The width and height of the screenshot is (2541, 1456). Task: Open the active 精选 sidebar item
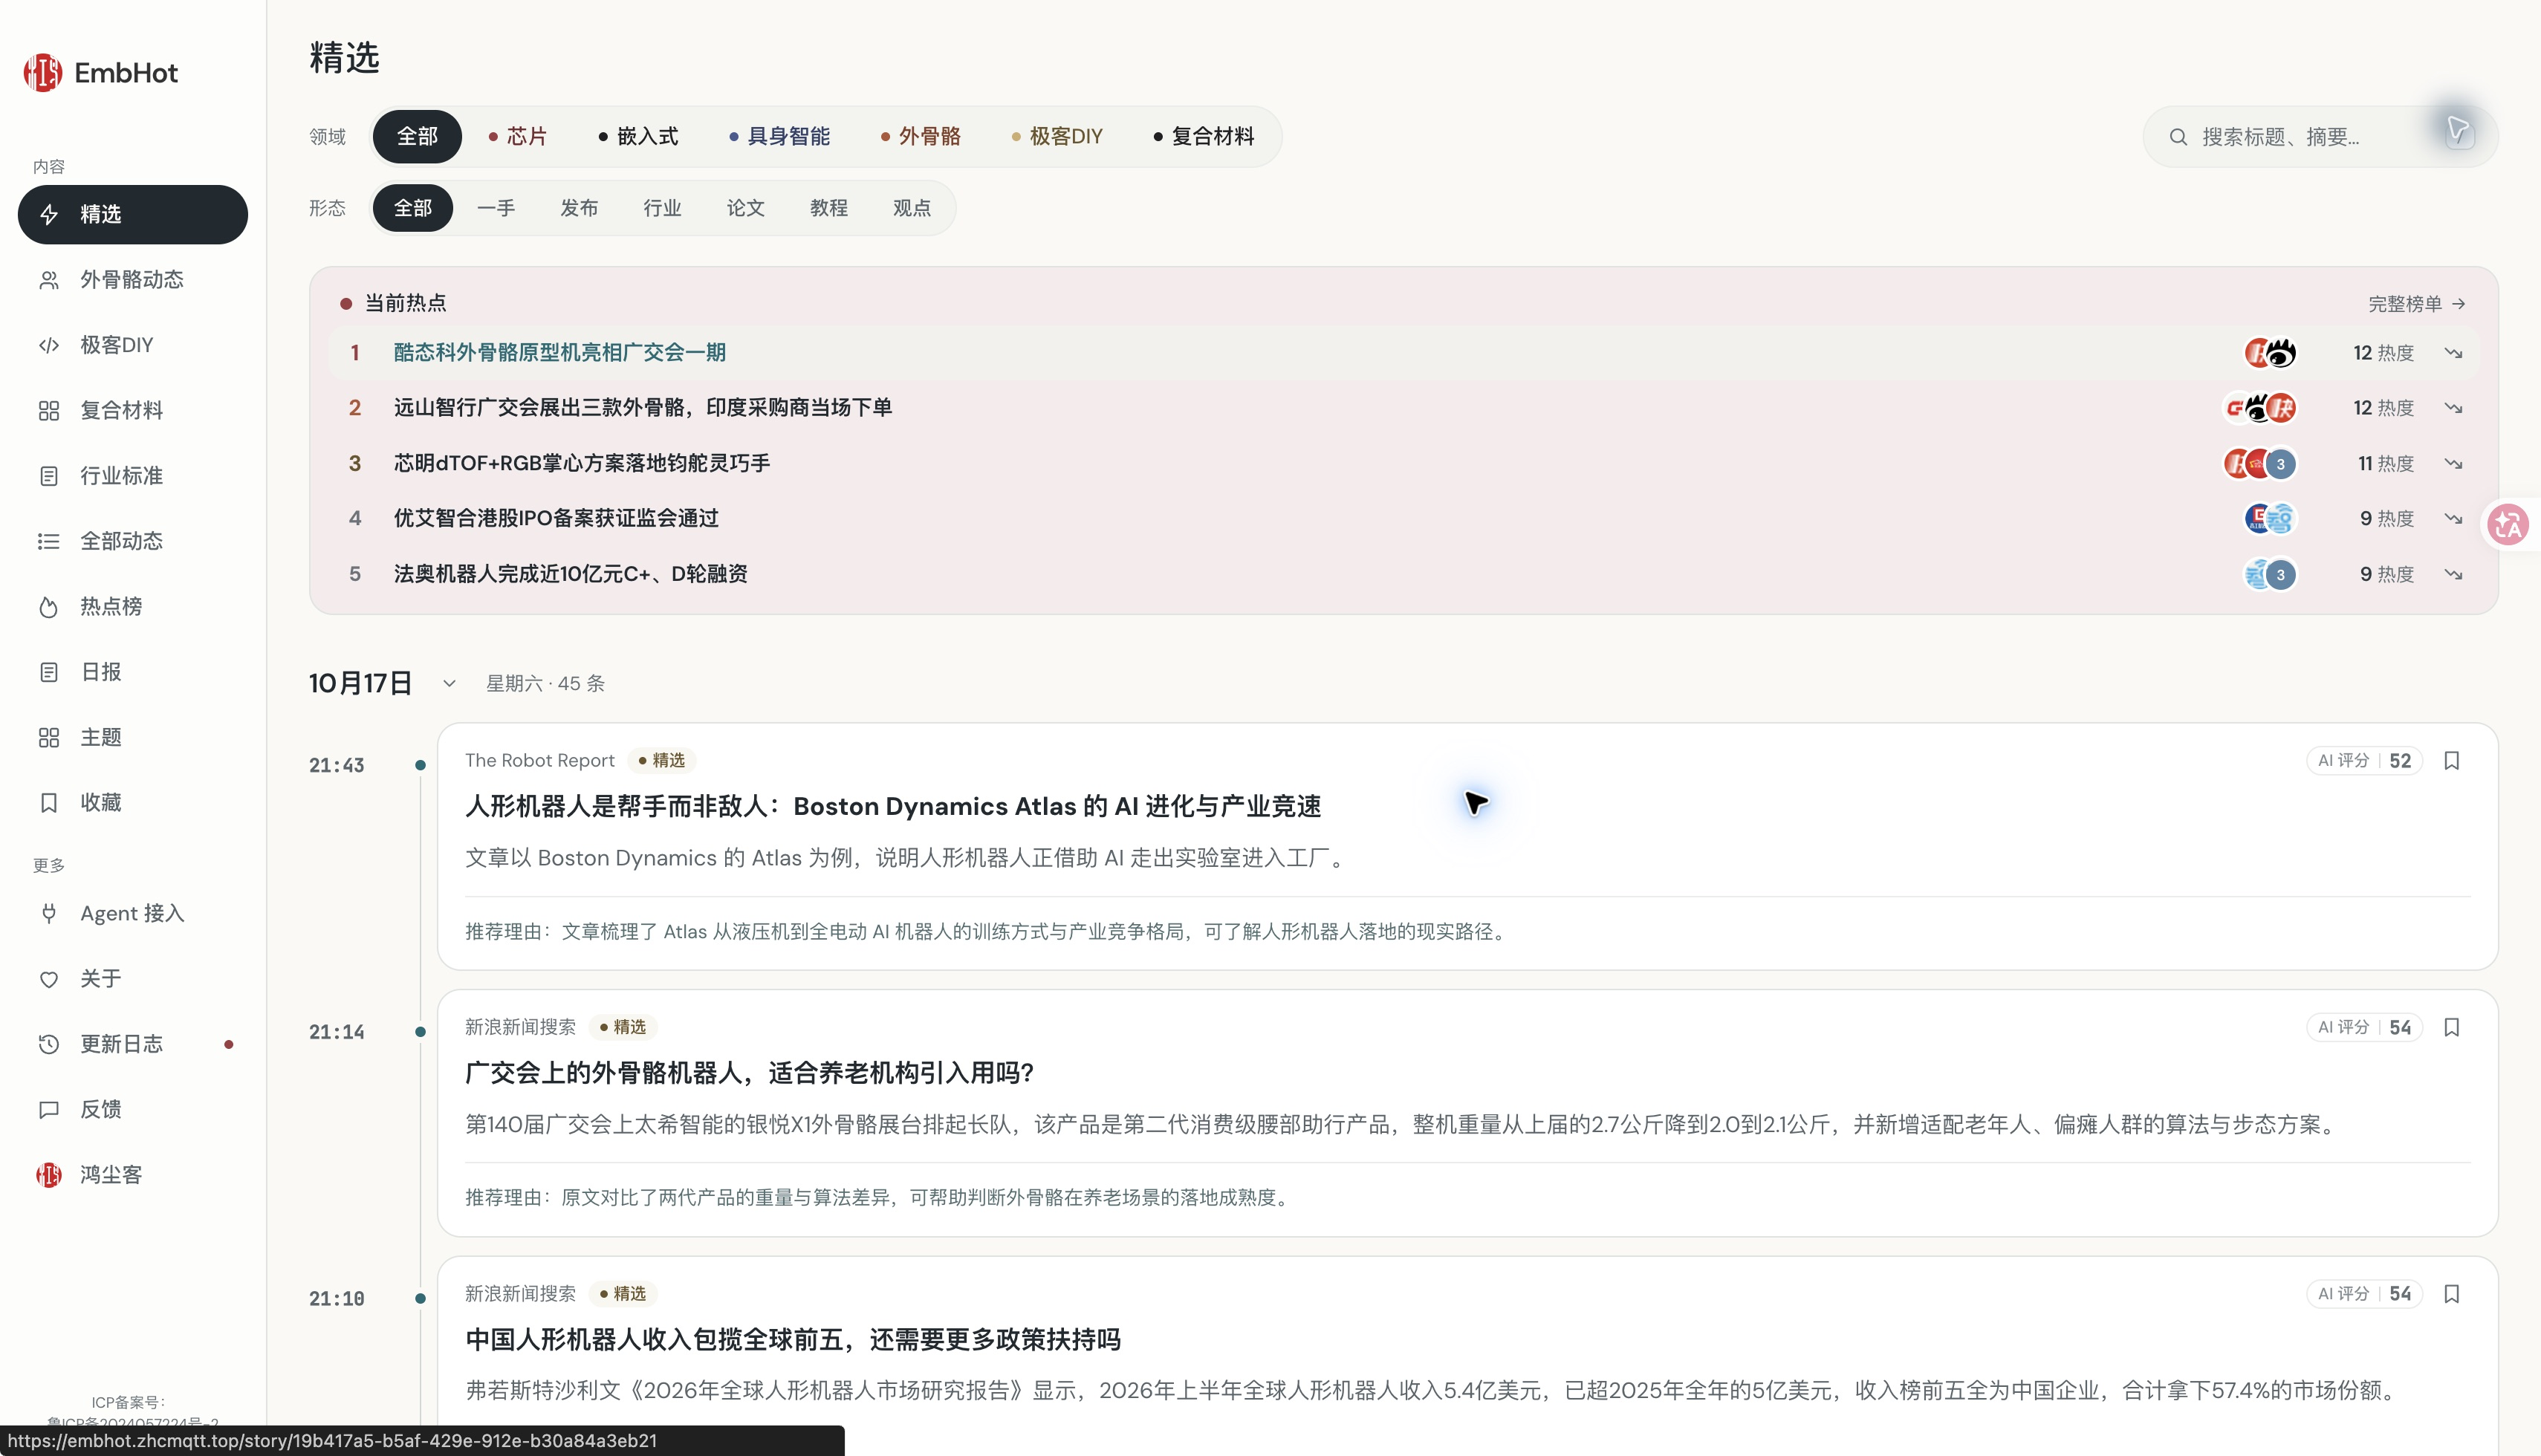132,214
